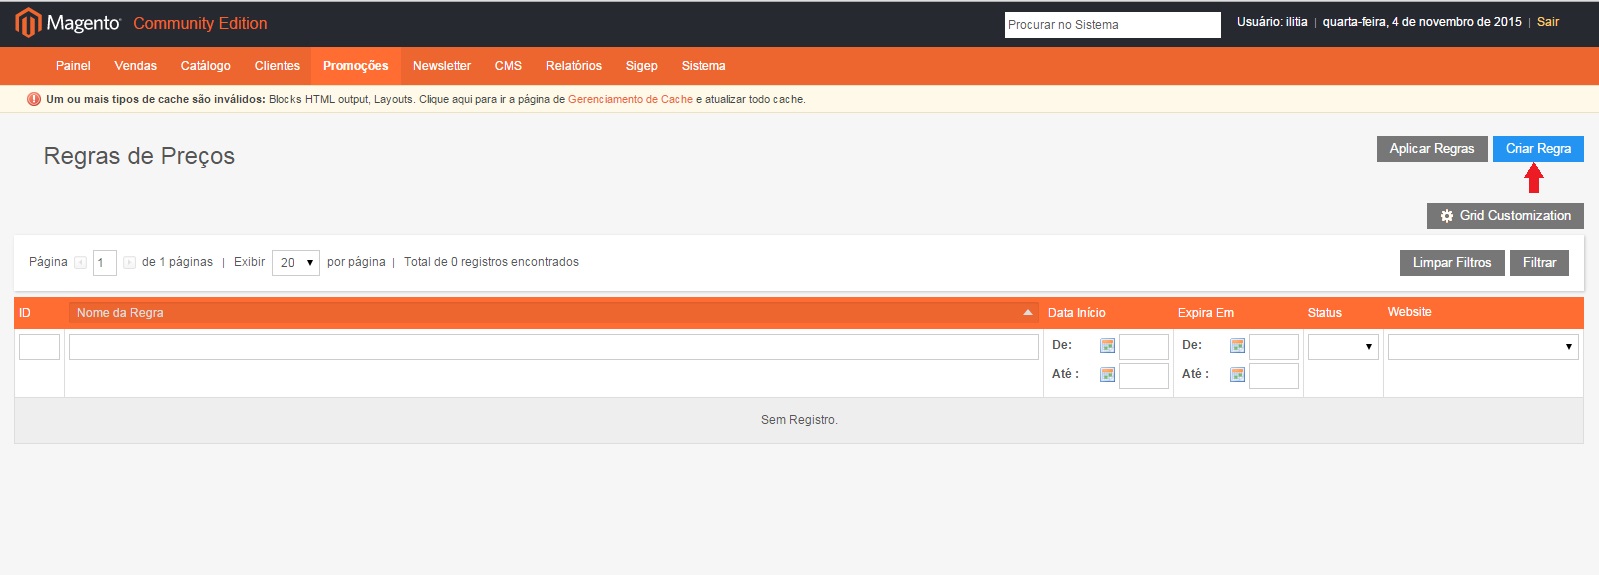Image resolution: width=1599 pixels, height=575 pixels.
Task: Click the Website column header
Action: [1409, 312]
